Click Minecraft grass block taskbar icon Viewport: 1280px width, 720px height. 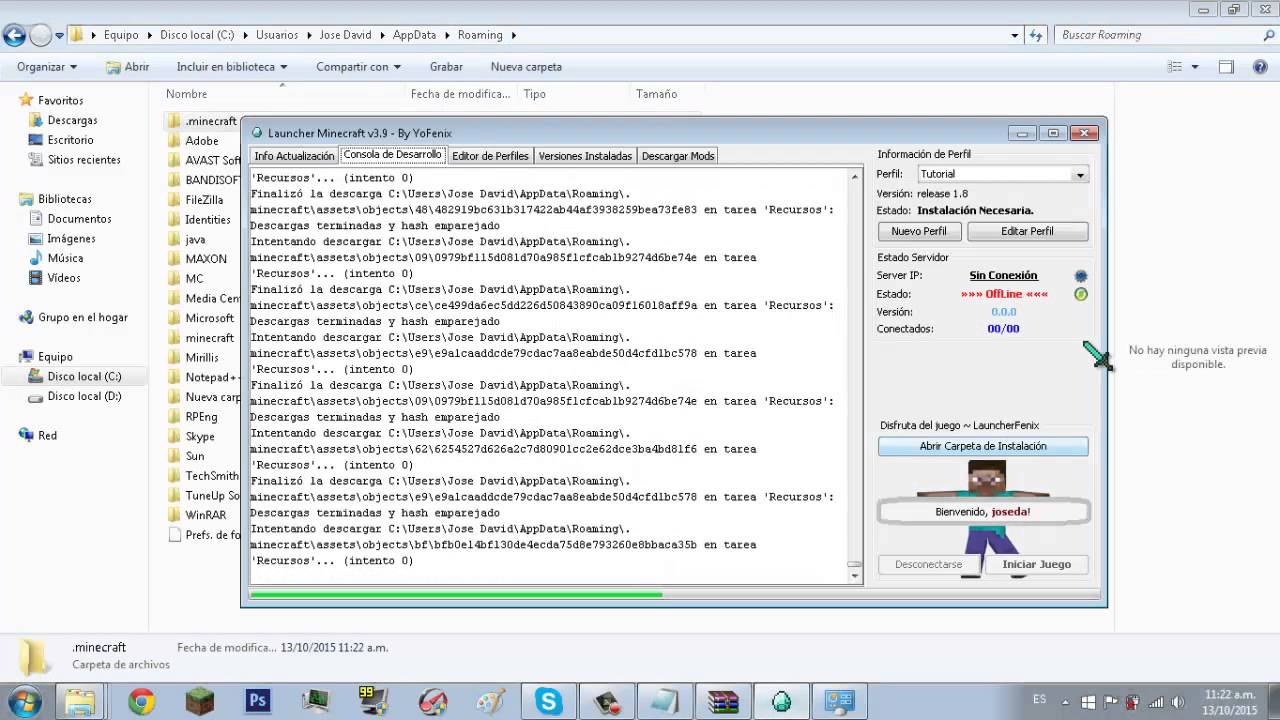point(200,701)
